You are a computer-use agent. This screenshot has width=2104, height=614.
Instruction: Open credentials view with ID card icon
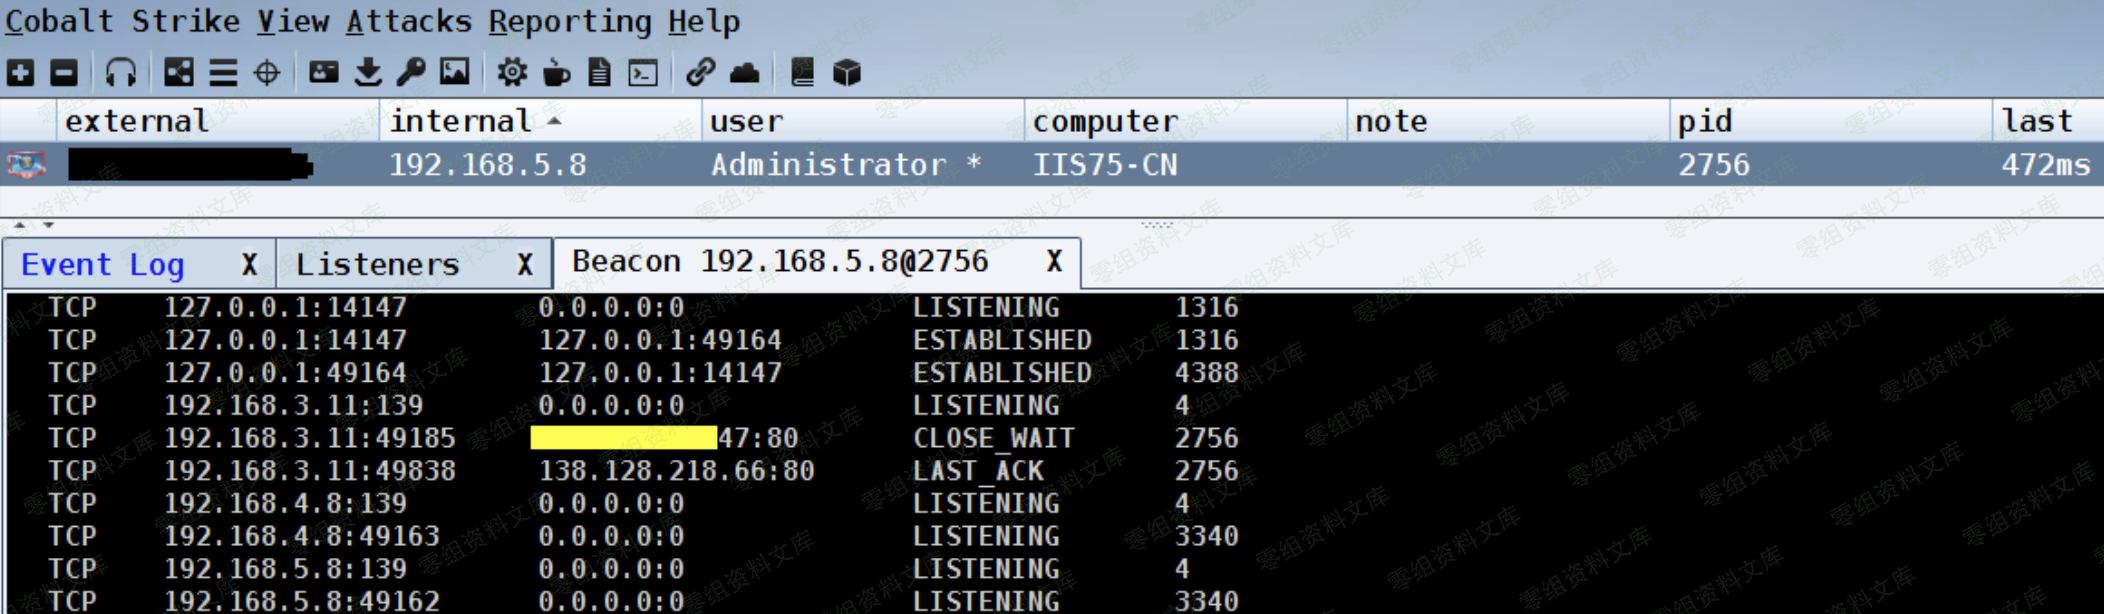323,72
